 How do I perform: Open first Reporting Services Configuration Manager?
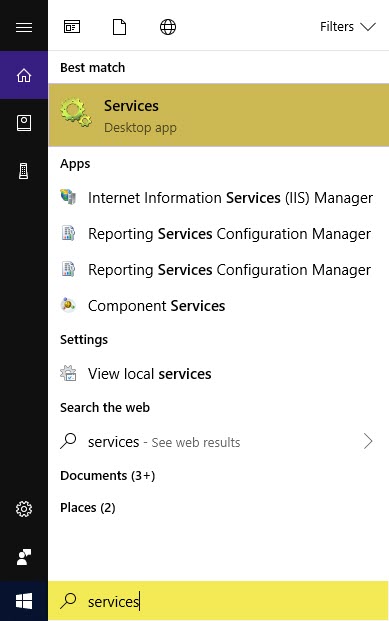coord(218,234)
